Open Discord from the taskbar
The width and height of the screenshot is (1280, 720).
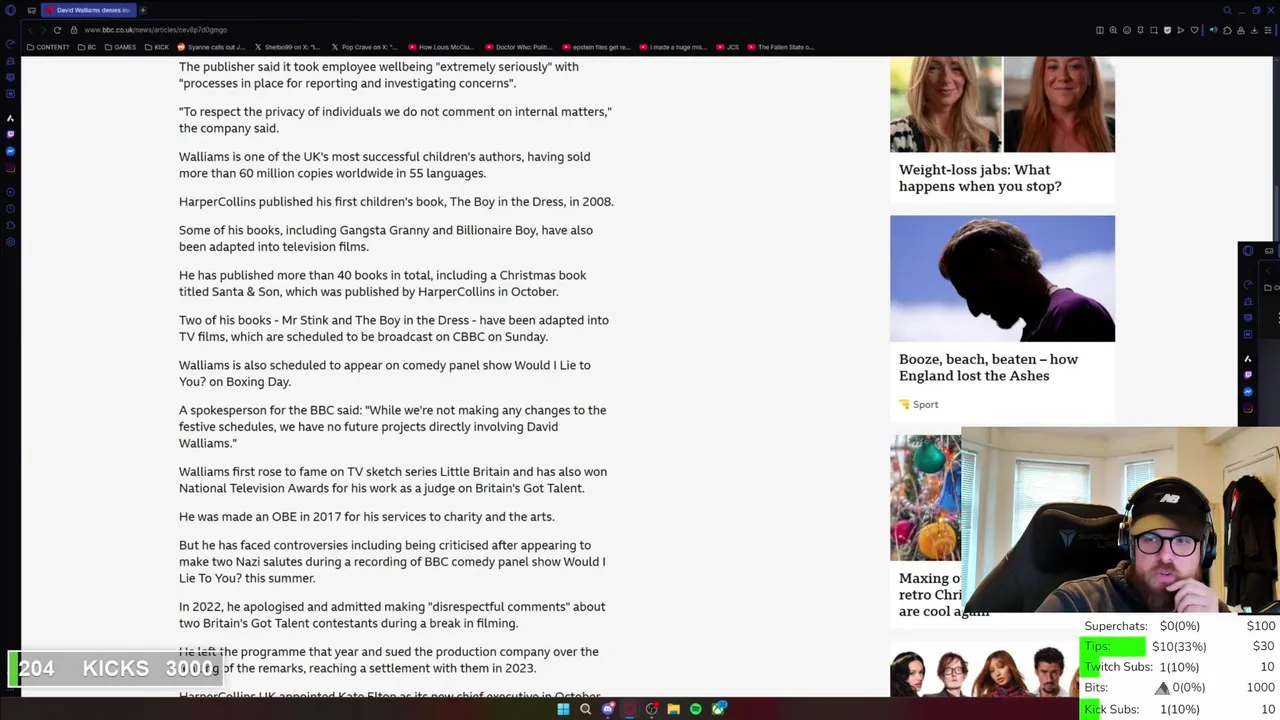[x=608, y=709]
